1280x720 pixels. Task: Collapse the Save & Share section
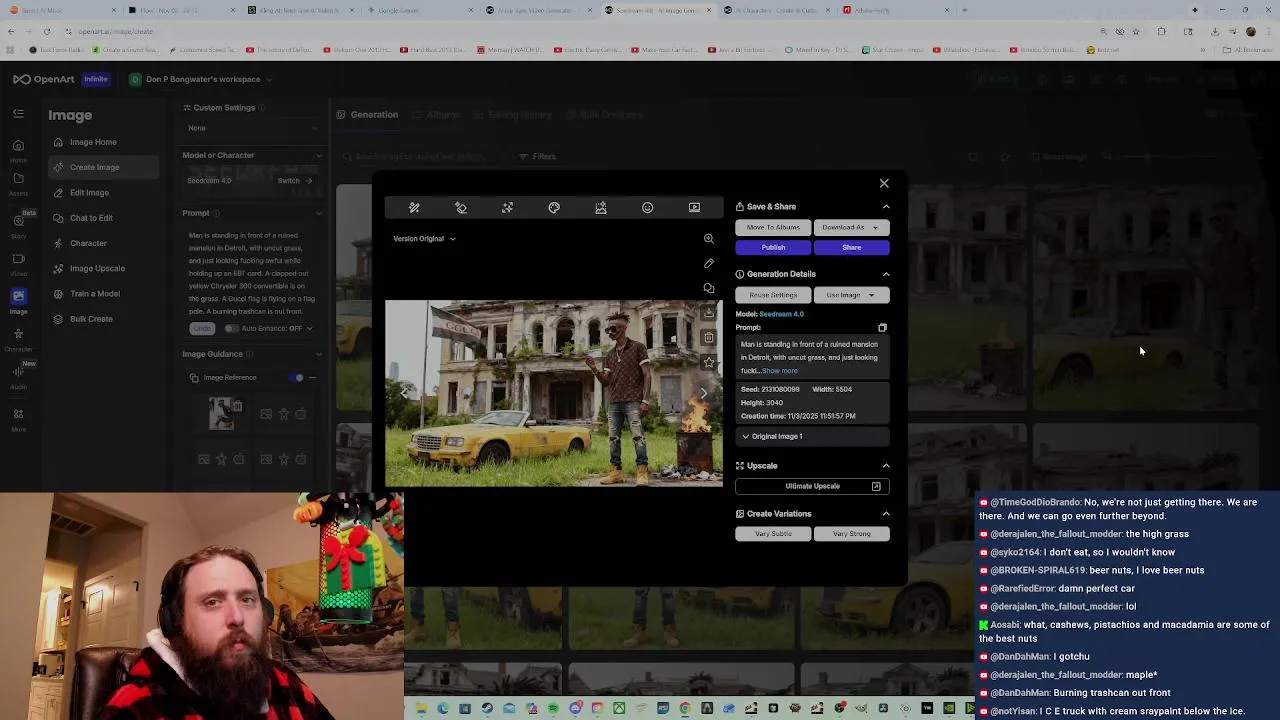[x=886, y=207]
